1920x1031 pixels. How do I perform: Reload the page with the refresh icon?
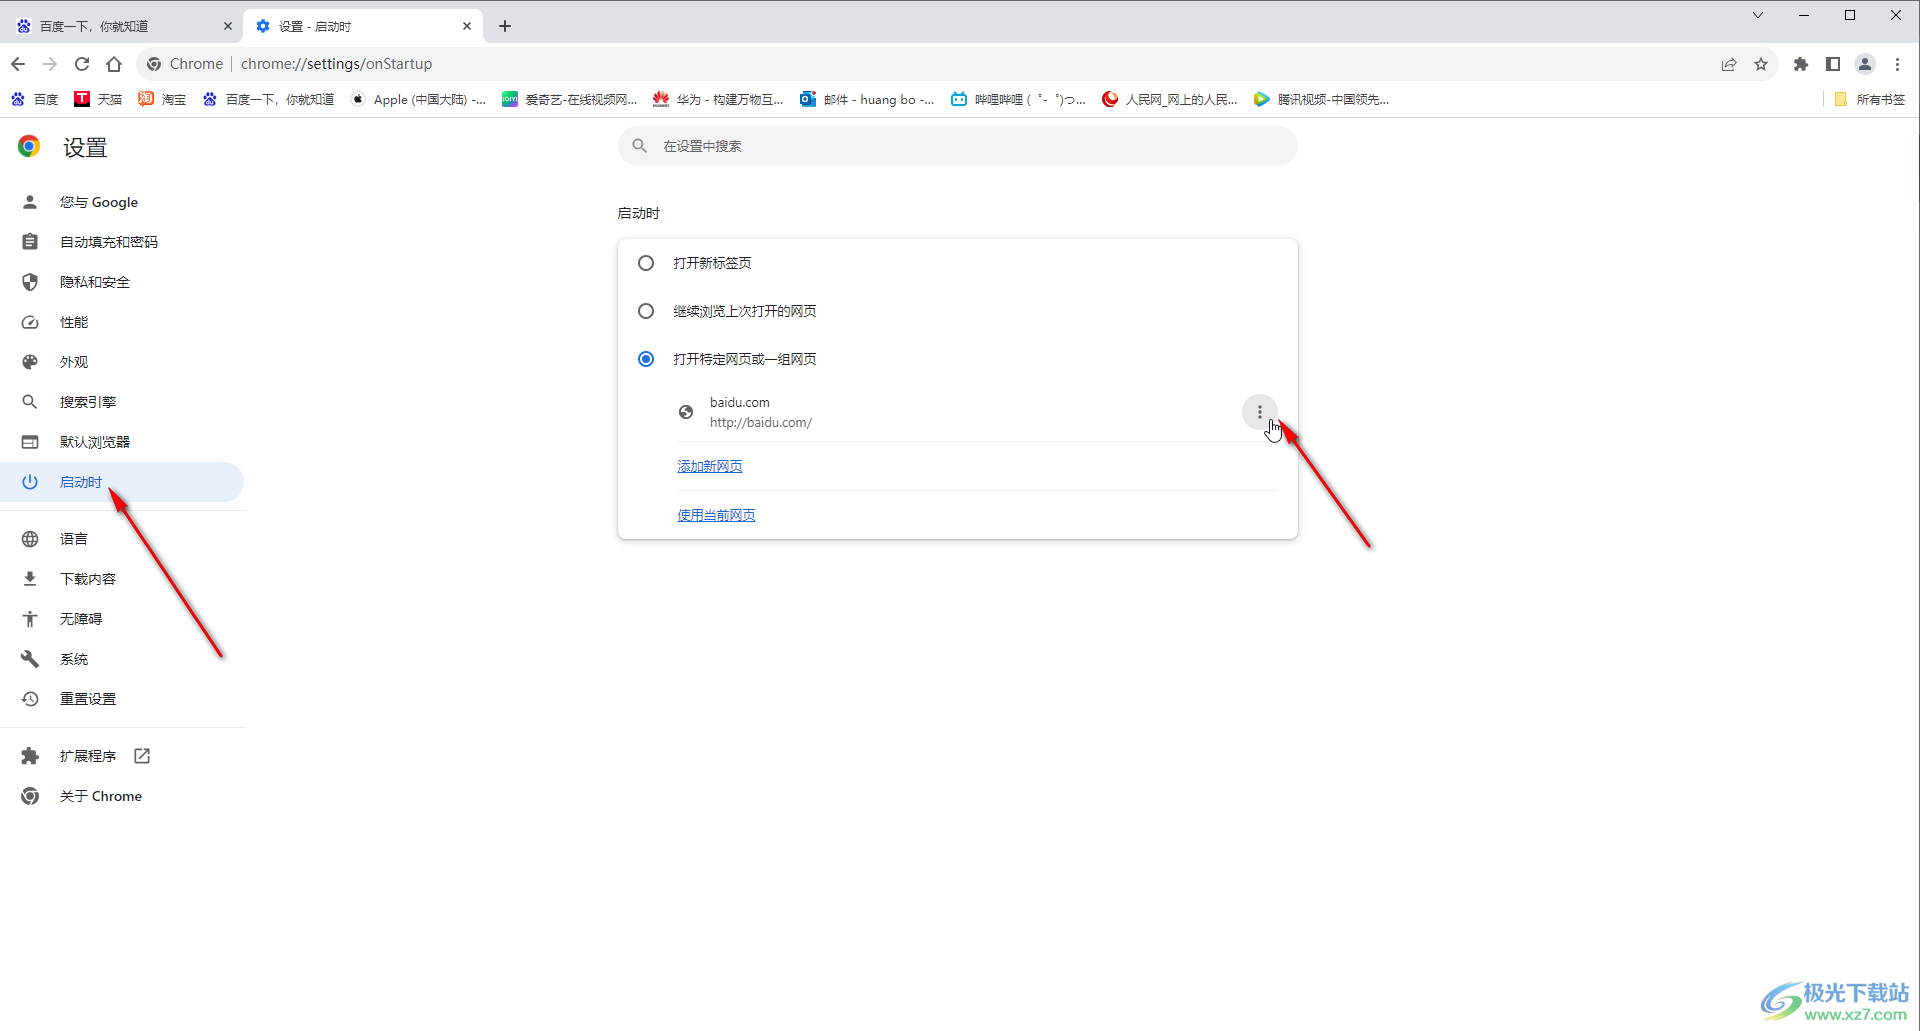82,64
